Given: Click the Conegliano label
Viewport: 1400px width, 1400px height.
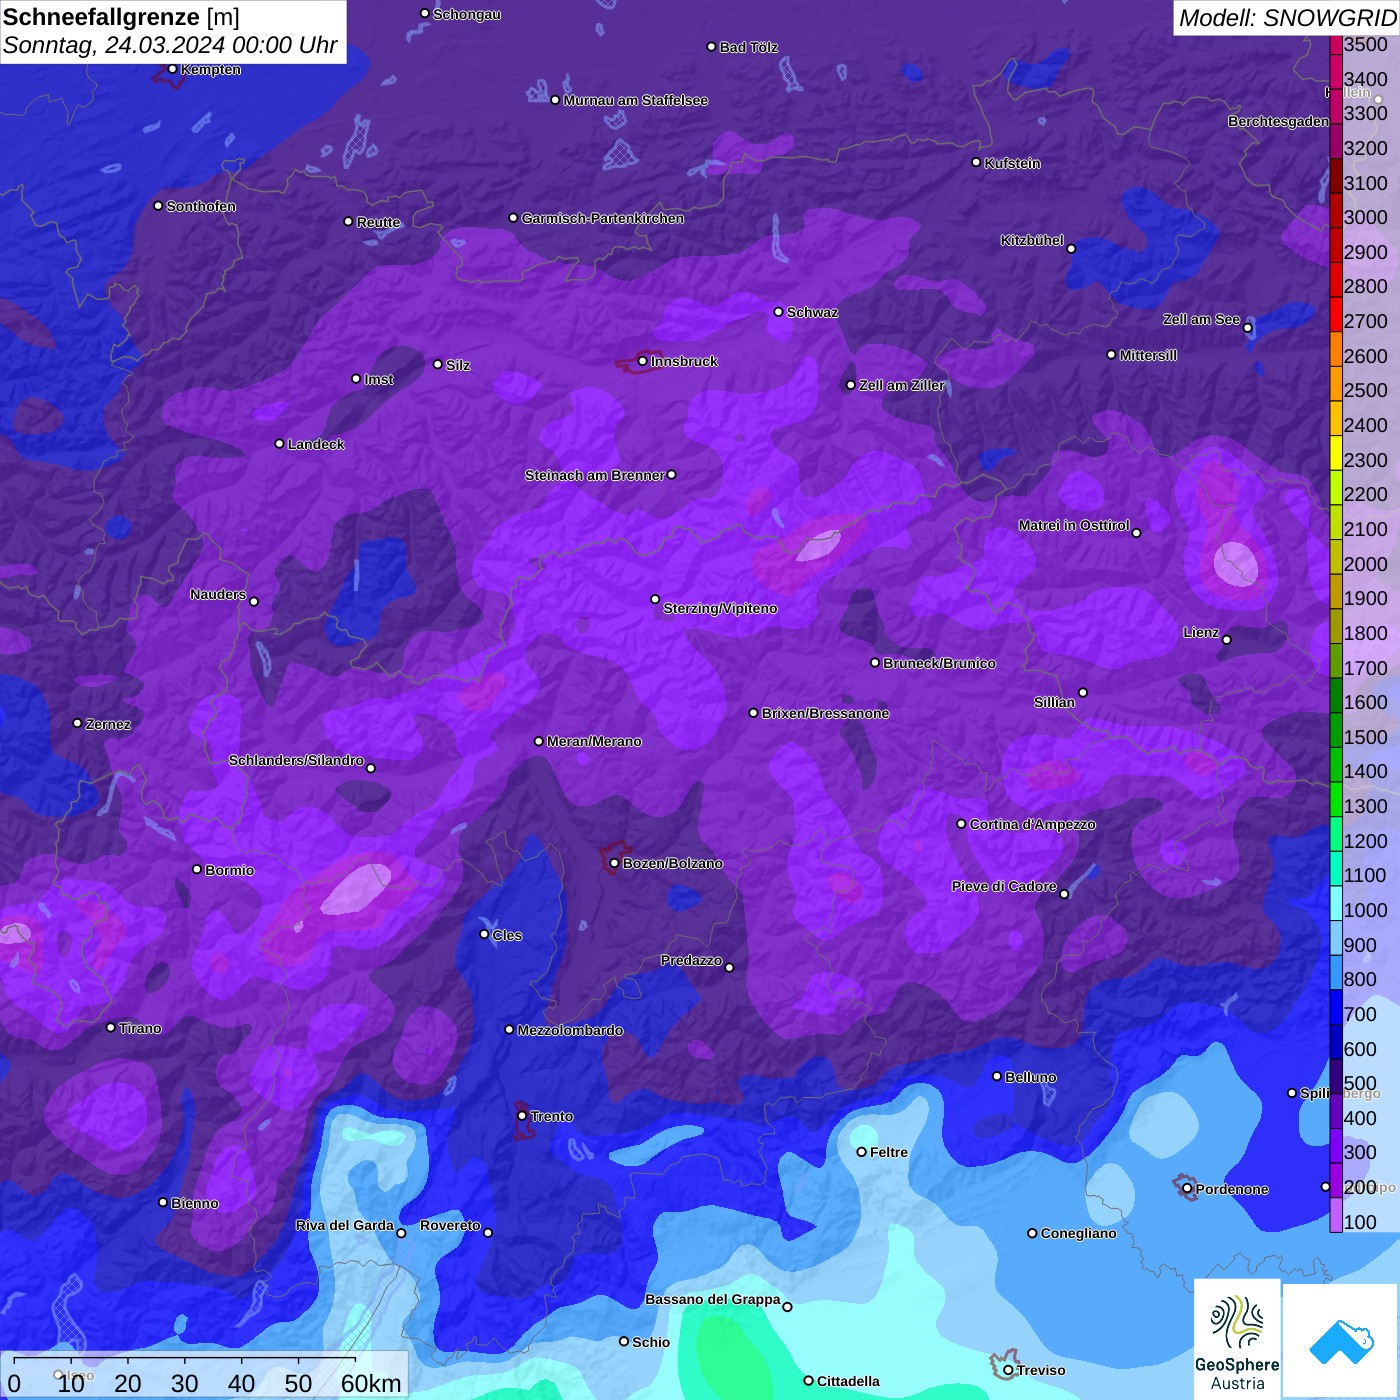Looking at the screenshot, I should tap(1078, 1233).
